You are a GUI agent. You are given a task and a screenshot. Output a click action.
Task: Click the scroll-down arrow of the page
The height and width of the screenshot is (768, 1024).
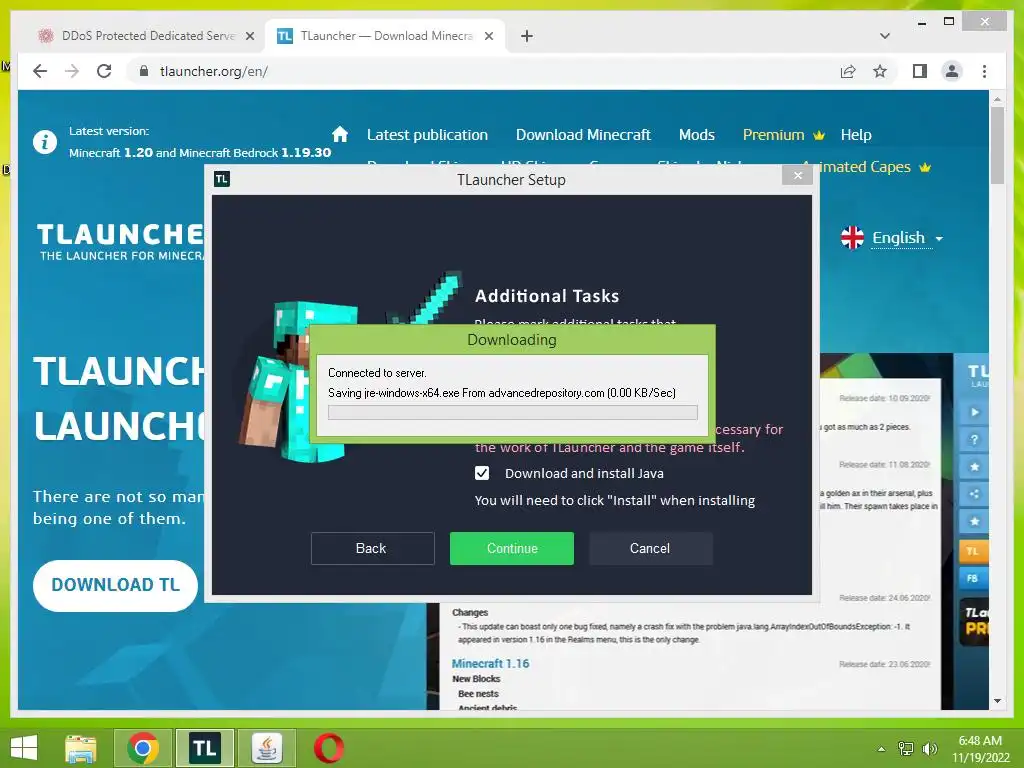pyautogui.click(x=997, y=701)
